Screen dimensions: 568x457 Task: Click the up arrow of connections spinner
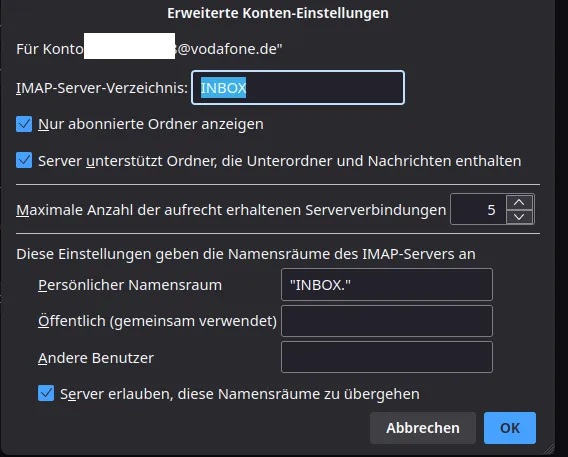coord(519,202)
